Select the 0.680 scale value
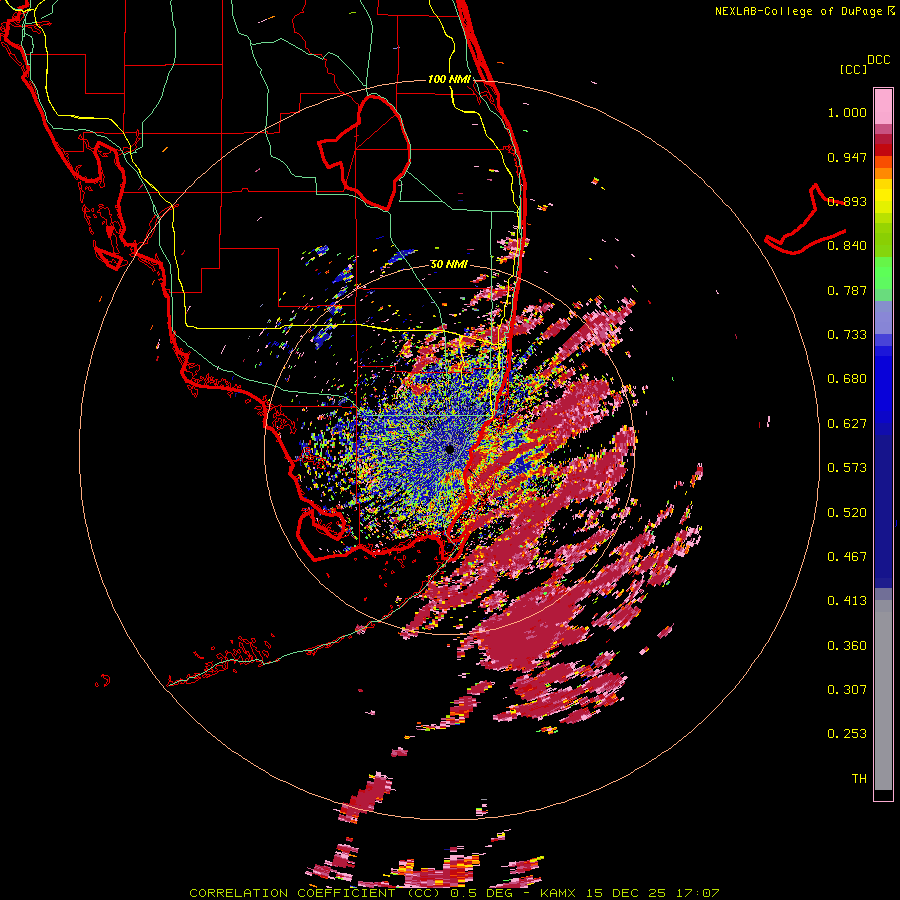 point(847,379)
